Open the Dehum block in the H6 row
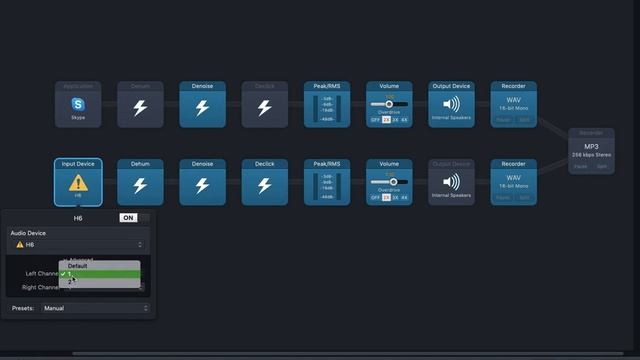The width and height of the screenshot is (640, 360). (x=140, y=182)
